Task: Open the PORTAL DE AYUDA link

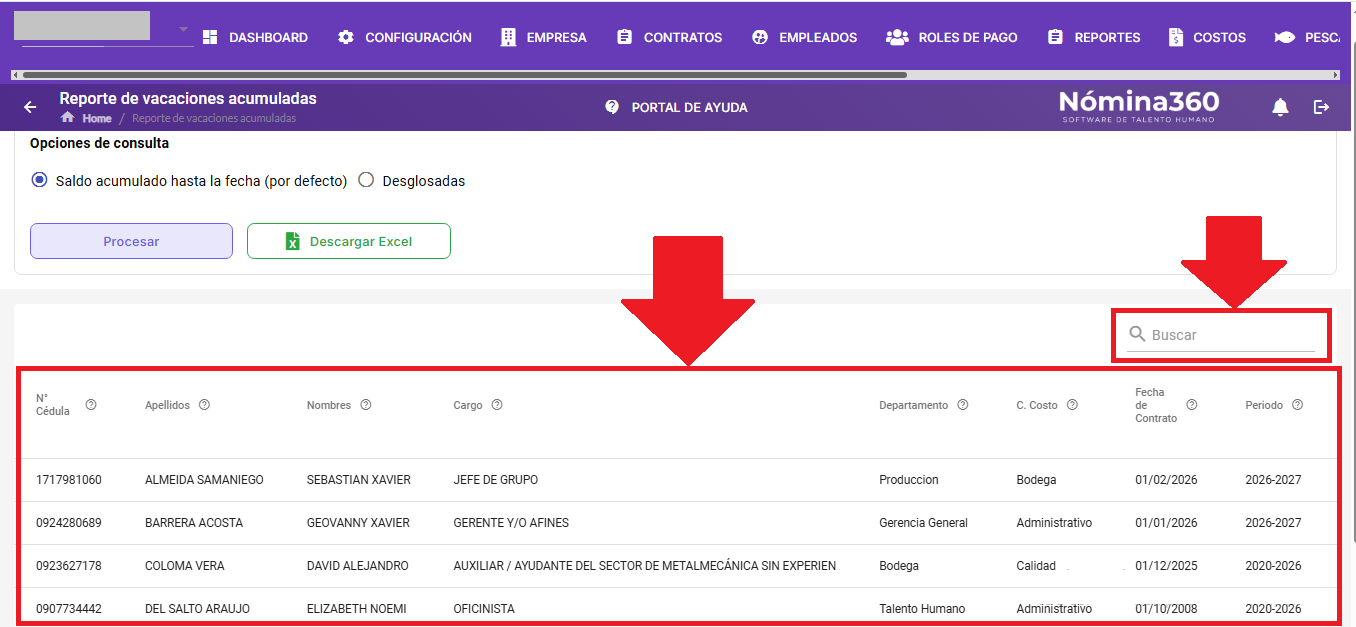Action: pos(689,107)
